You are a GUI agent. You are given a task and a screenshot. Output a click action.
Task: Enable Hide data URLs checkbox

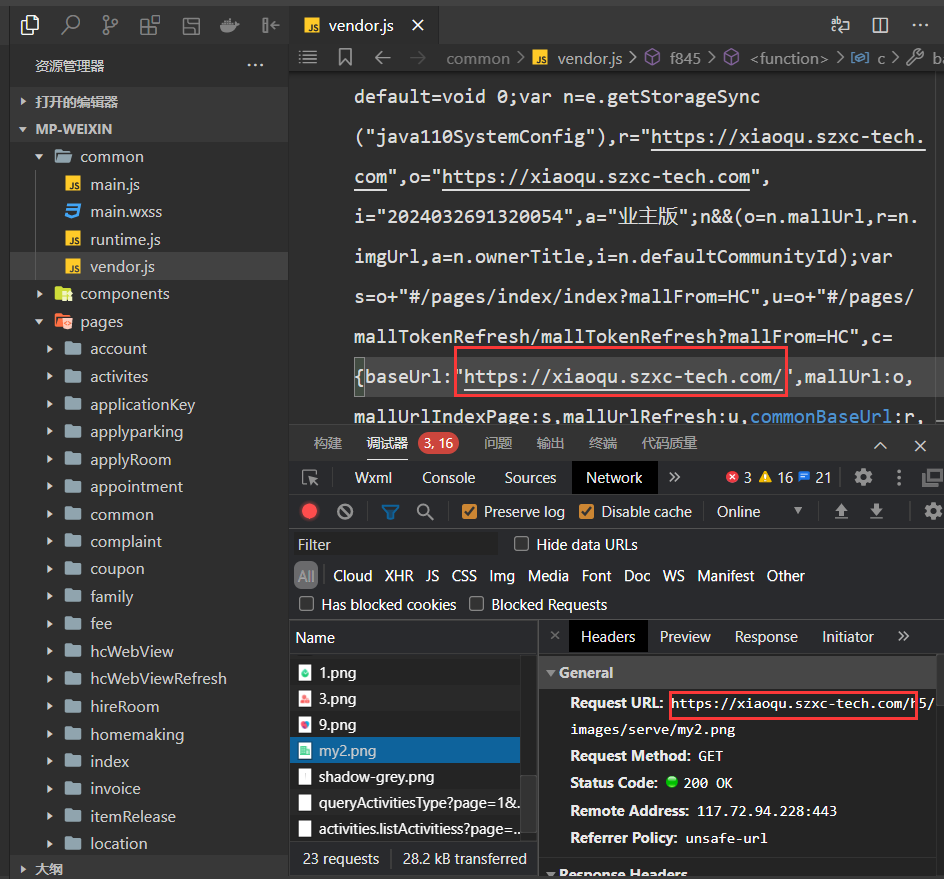point(521,544)
